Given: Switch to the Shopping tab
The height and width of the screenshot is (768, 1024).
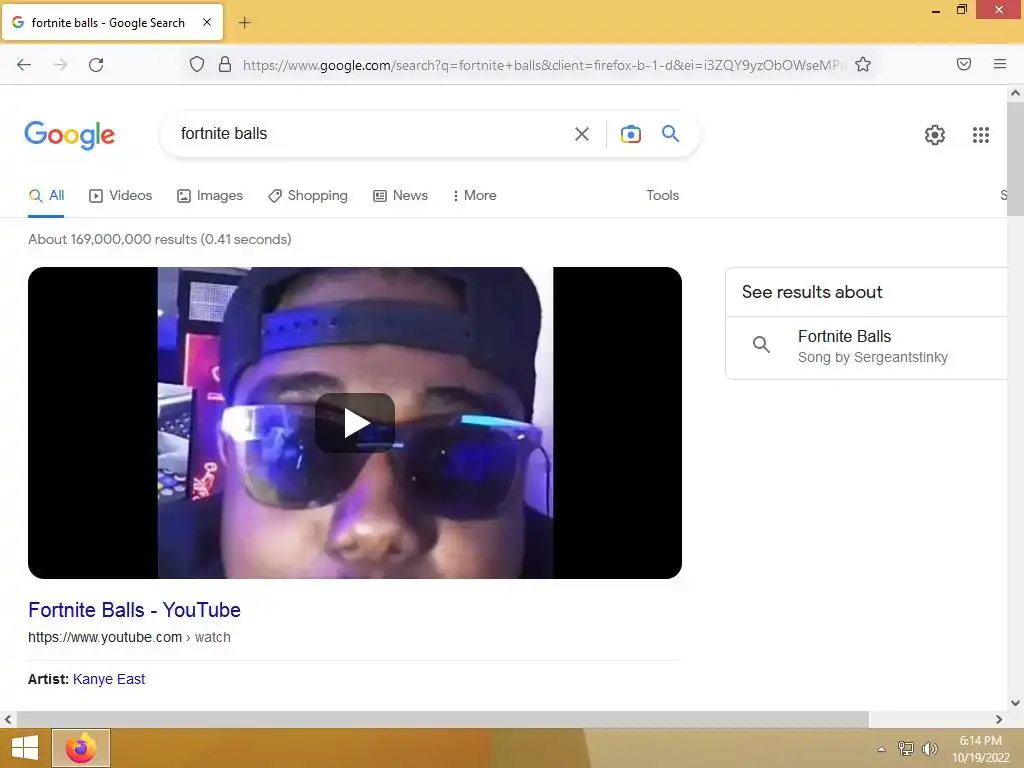Looking at the screenshot, I should point(308,195).
